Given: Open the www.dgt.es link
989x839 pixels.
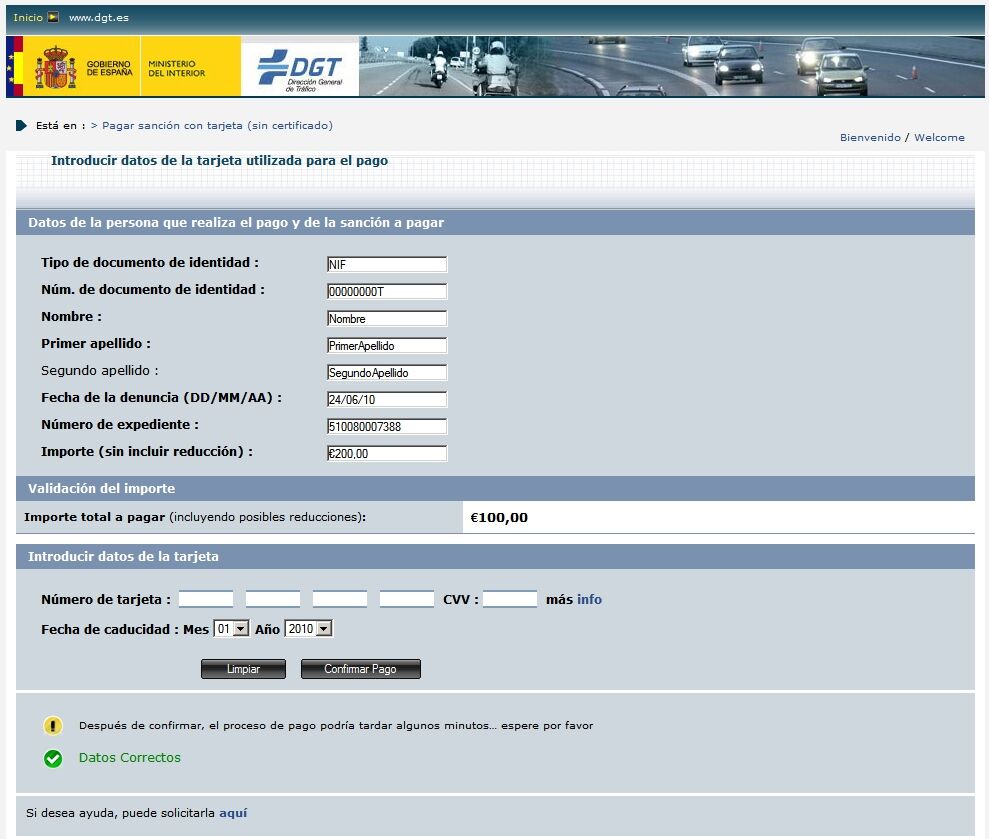Looking at the screenshot, I should click(98, 18).
